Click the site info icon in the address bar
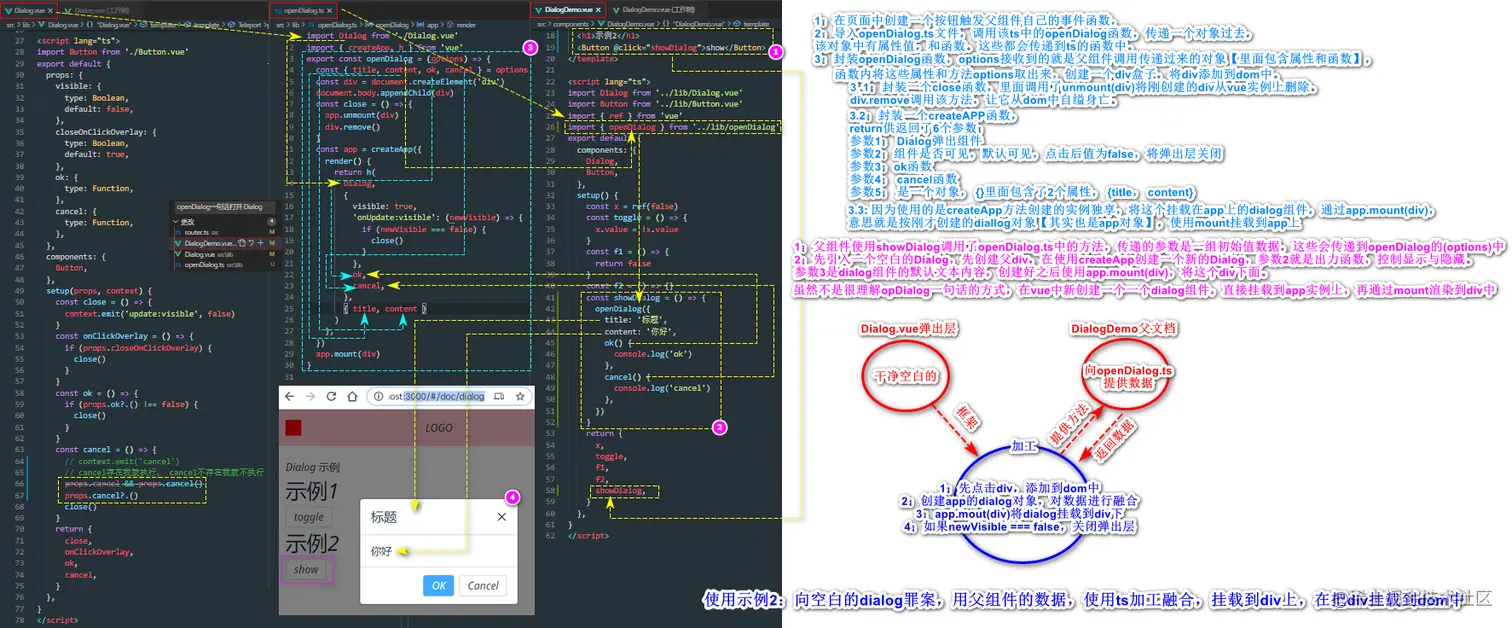 pyautogui.click(x=378, y=397)
